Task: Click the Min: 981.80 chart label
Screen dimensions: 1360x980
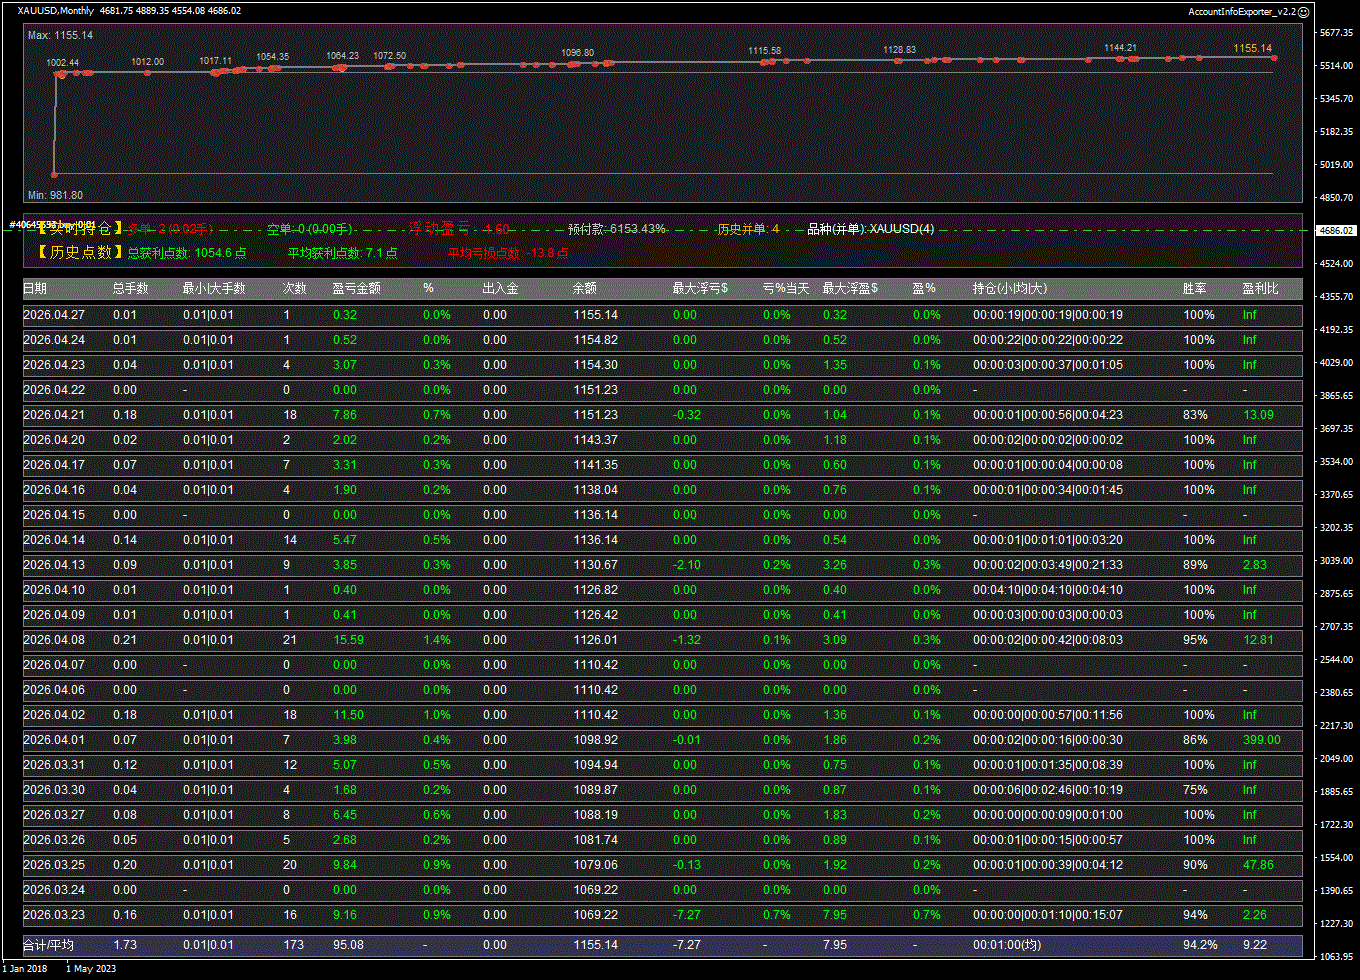Action: (x=55, y=195)
